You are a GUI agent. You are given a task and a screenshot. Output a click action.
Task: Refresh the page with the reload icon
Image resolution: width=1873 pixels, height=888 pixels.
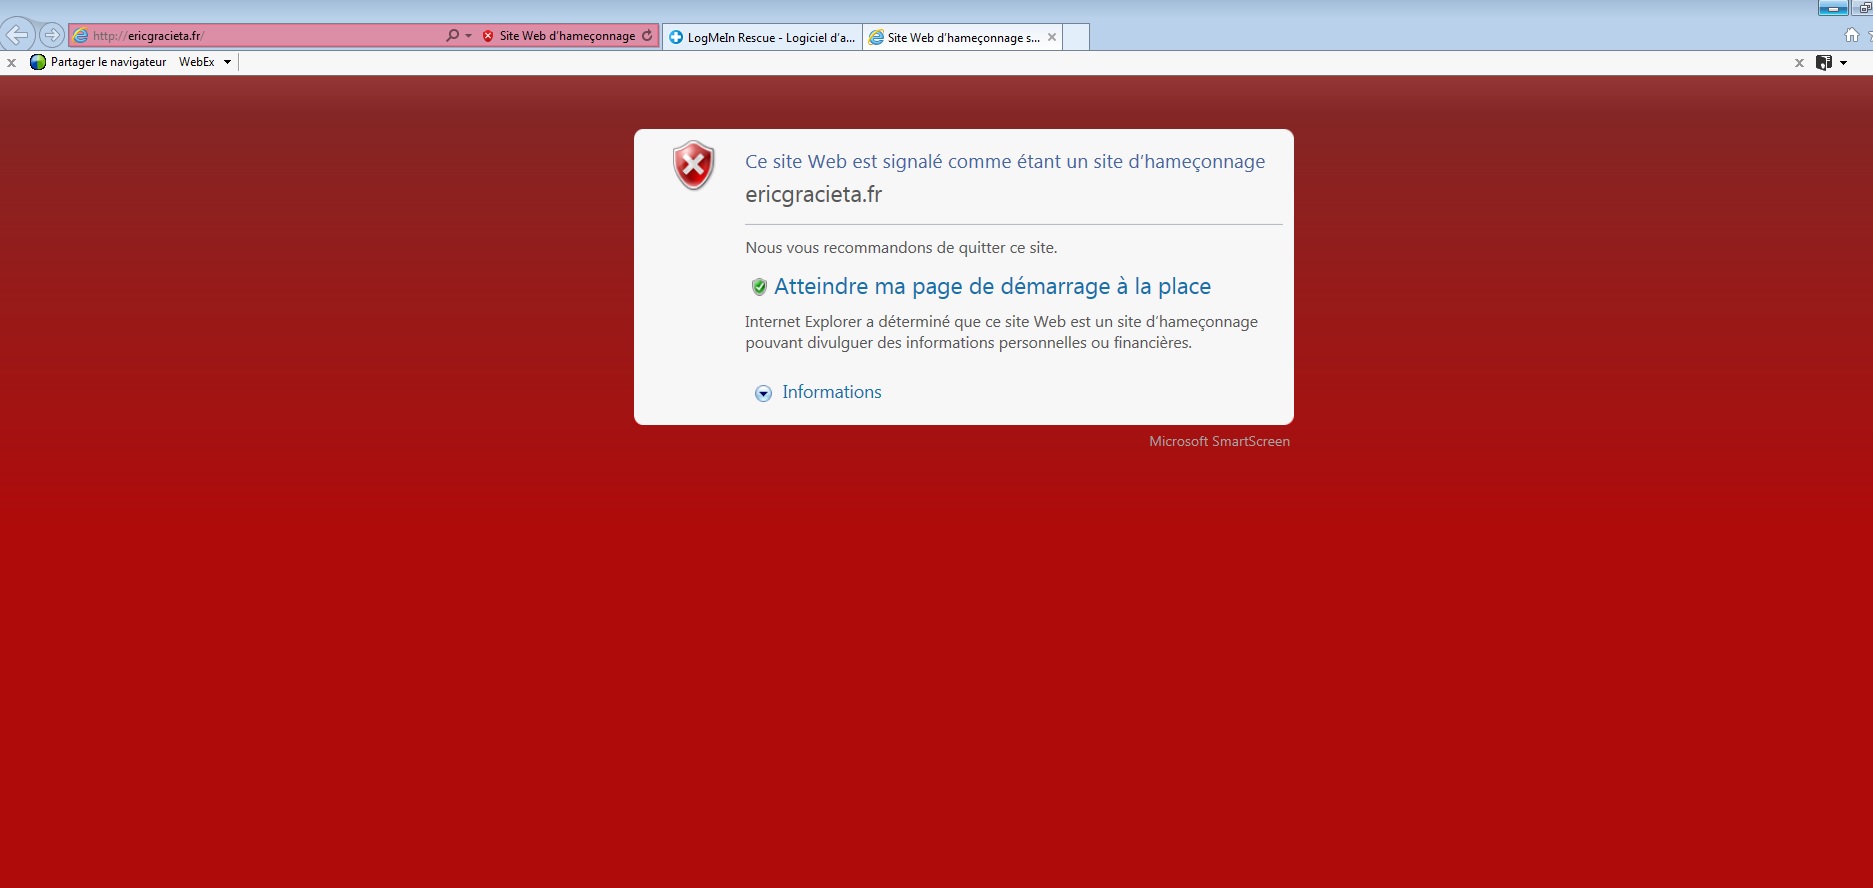pos(647,35)
